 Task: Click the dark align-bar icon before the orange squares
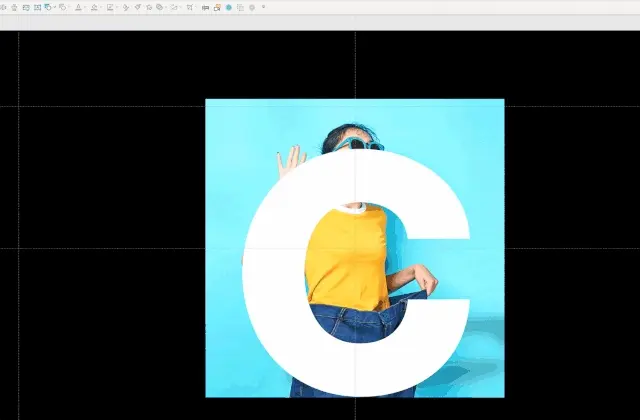pos(205,8)
